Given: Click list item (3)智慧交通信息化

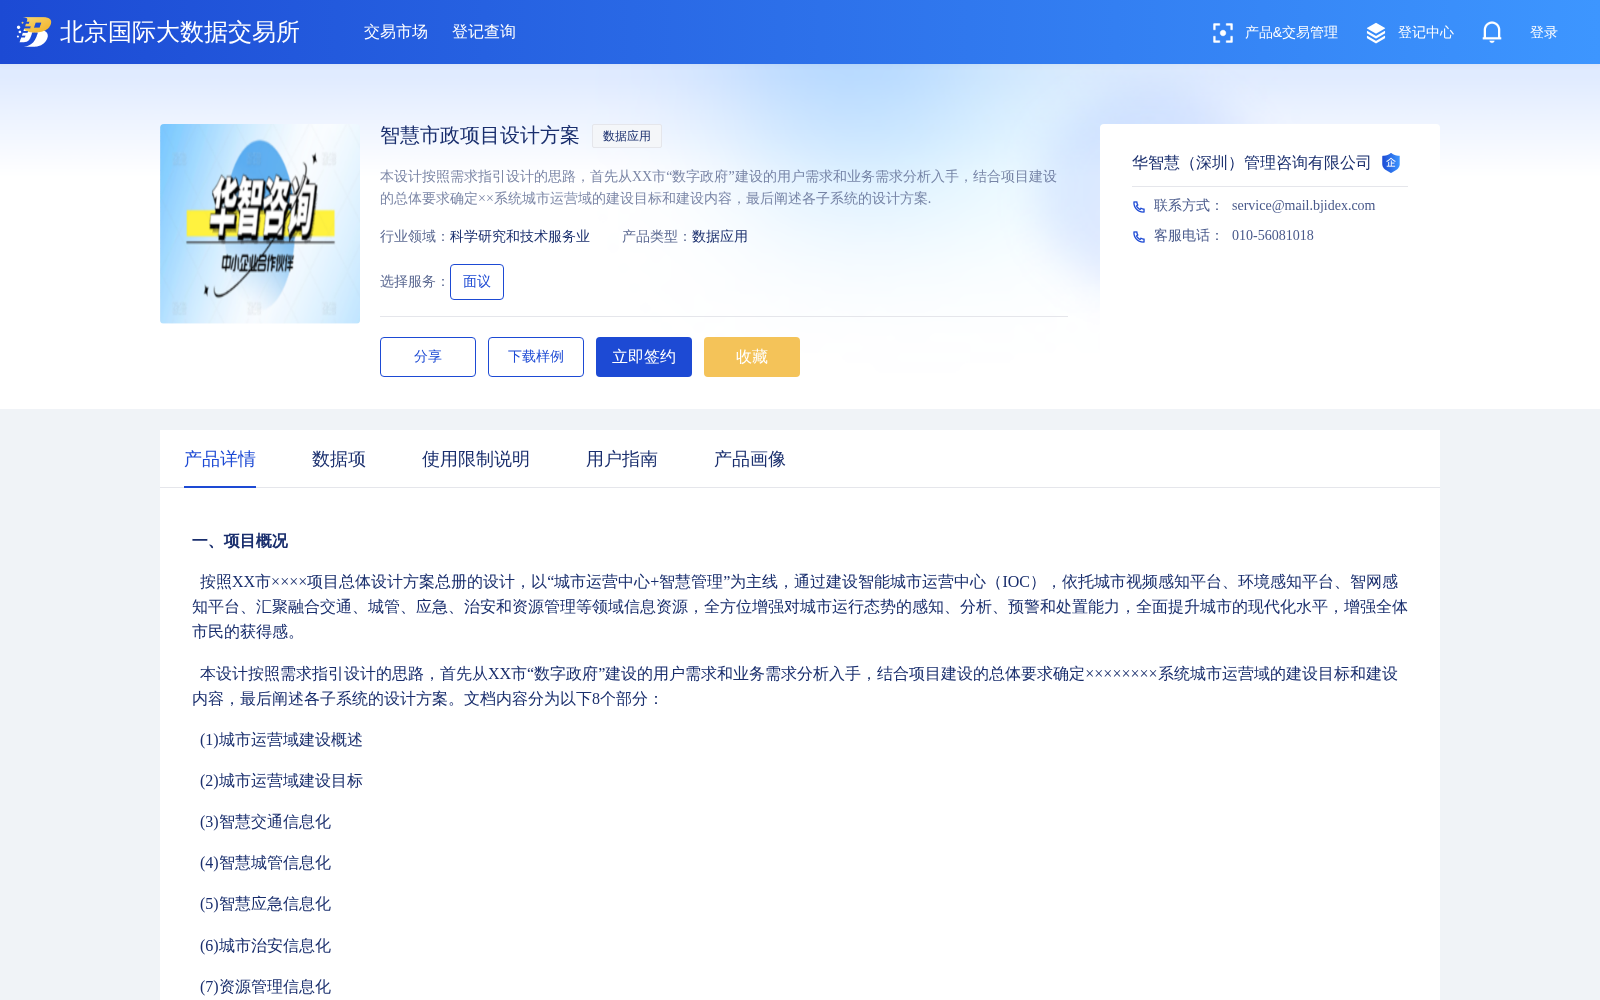Looking at the screenshot, I should point(265,822).
